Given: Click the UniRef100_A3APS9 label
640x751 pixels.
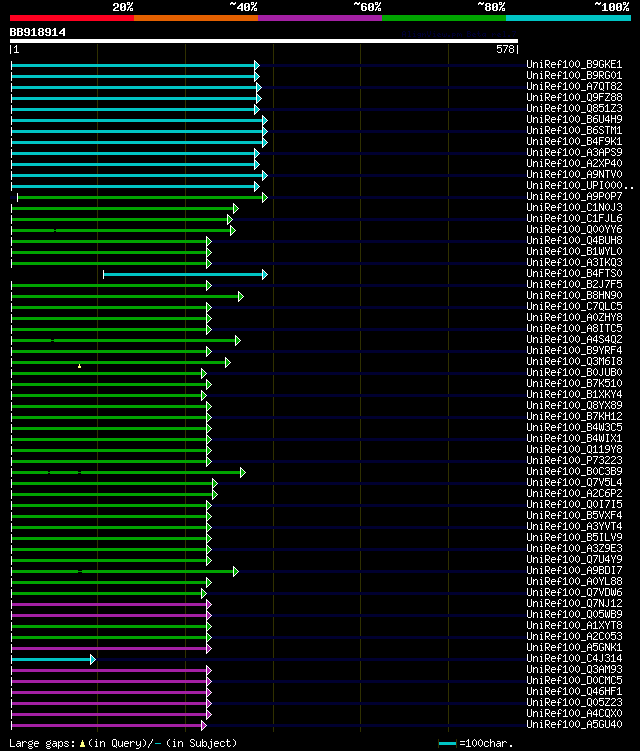Looking at the screenshot, I should click(574, 152).
